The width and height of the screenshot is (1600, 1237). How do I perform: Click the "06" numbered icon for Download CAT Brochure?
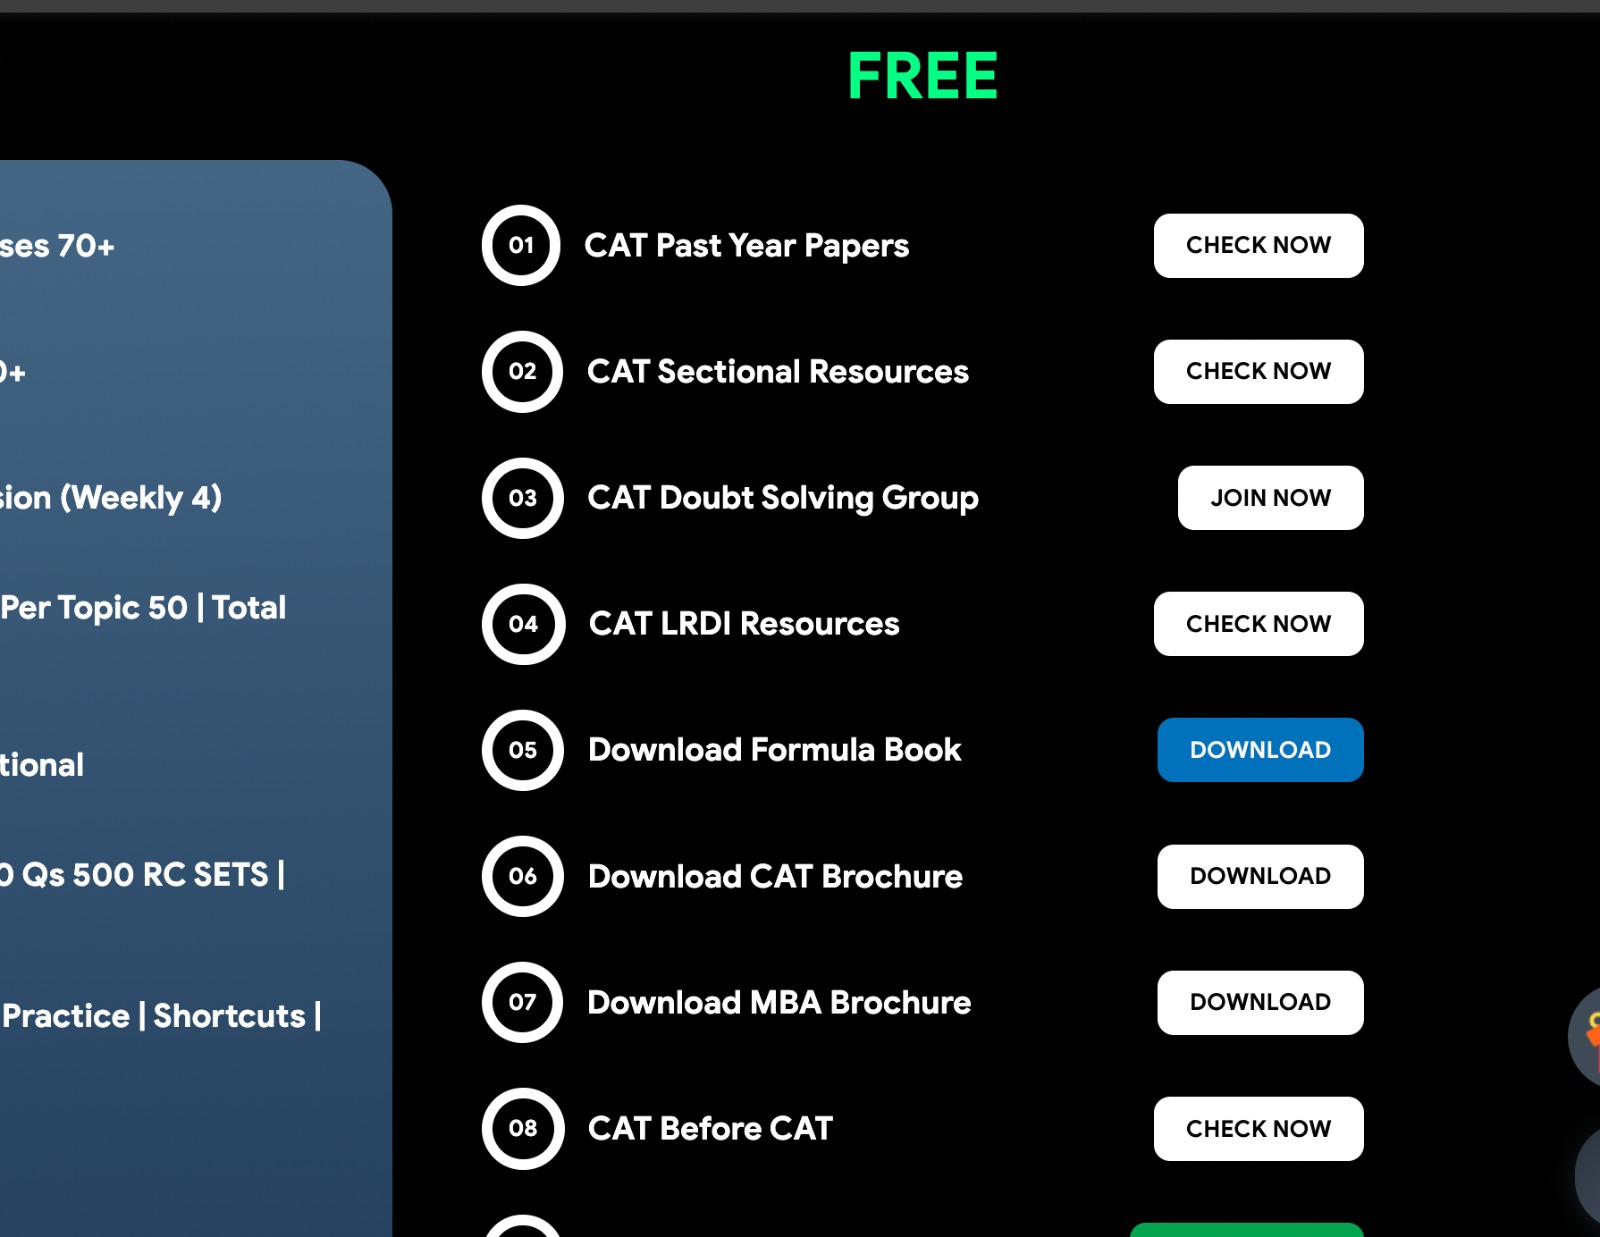tap(521, 876)
